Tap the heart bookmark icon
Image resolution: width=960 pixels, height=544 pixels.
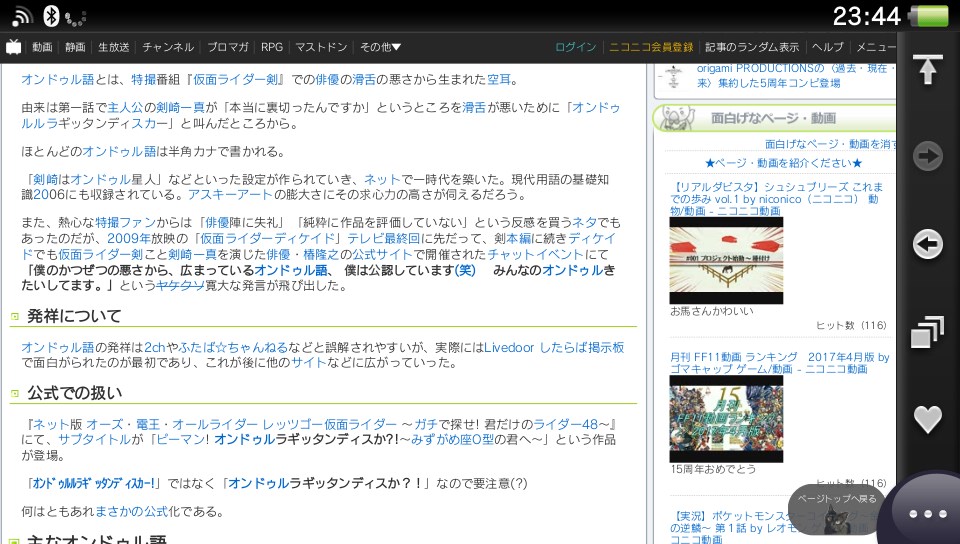pos(927,419)
